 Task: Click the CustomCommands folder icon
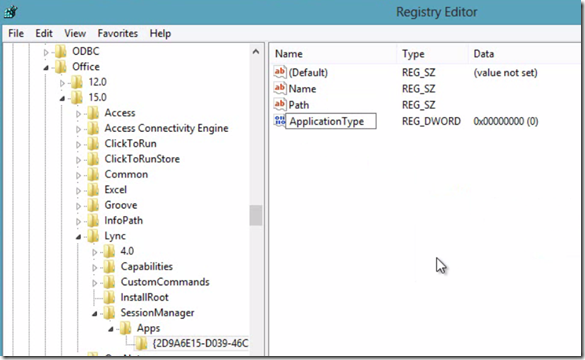(109, 282)
